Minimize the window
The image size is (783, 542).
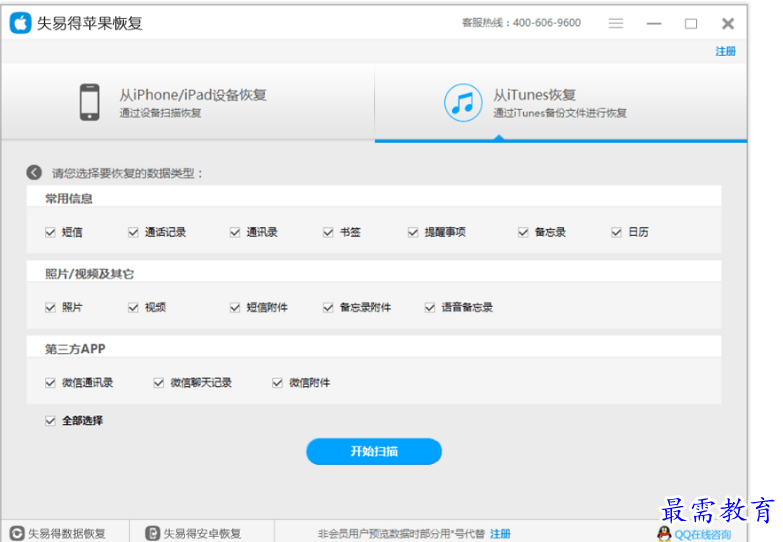(x=654, y=23)
